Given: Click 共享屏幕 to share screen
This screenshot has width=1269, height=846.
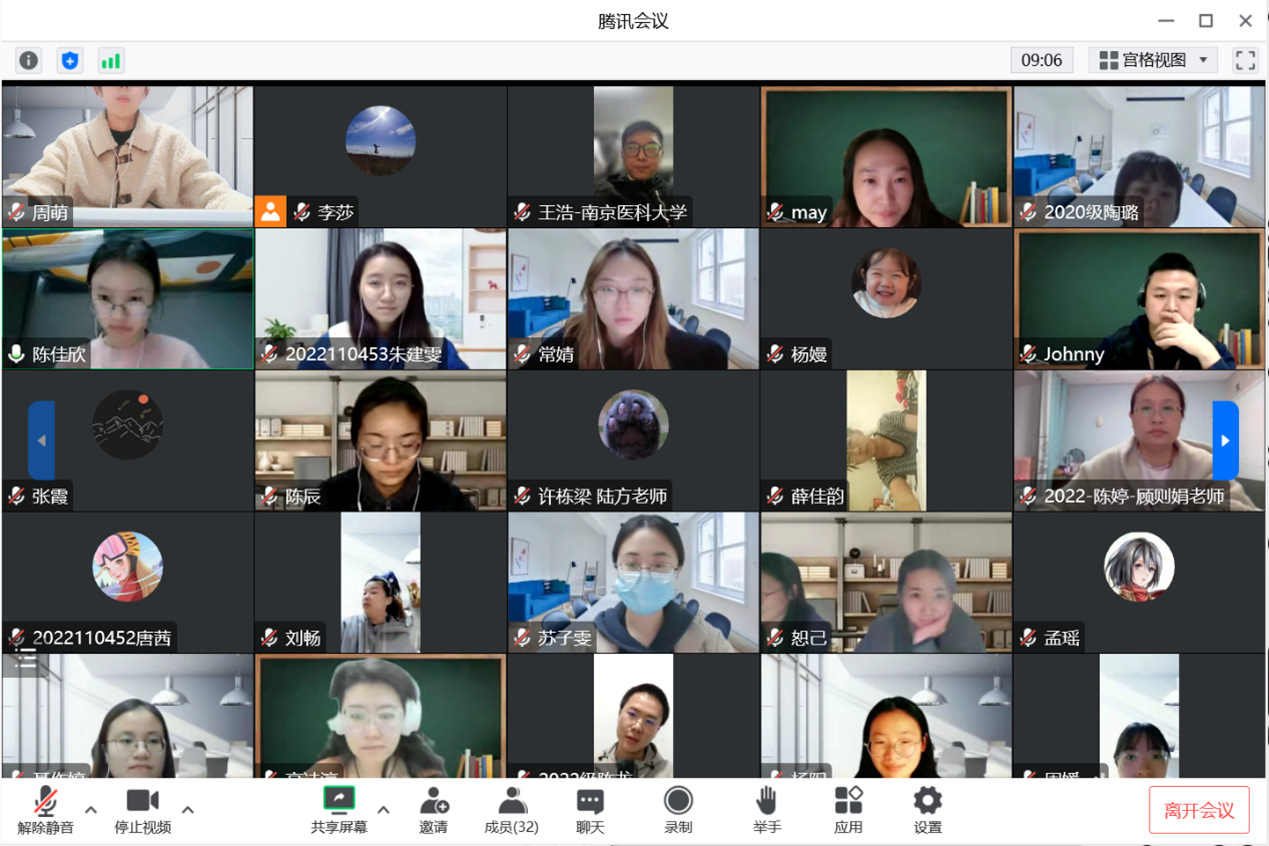Looking at the screenshot, I should (339, 810).
